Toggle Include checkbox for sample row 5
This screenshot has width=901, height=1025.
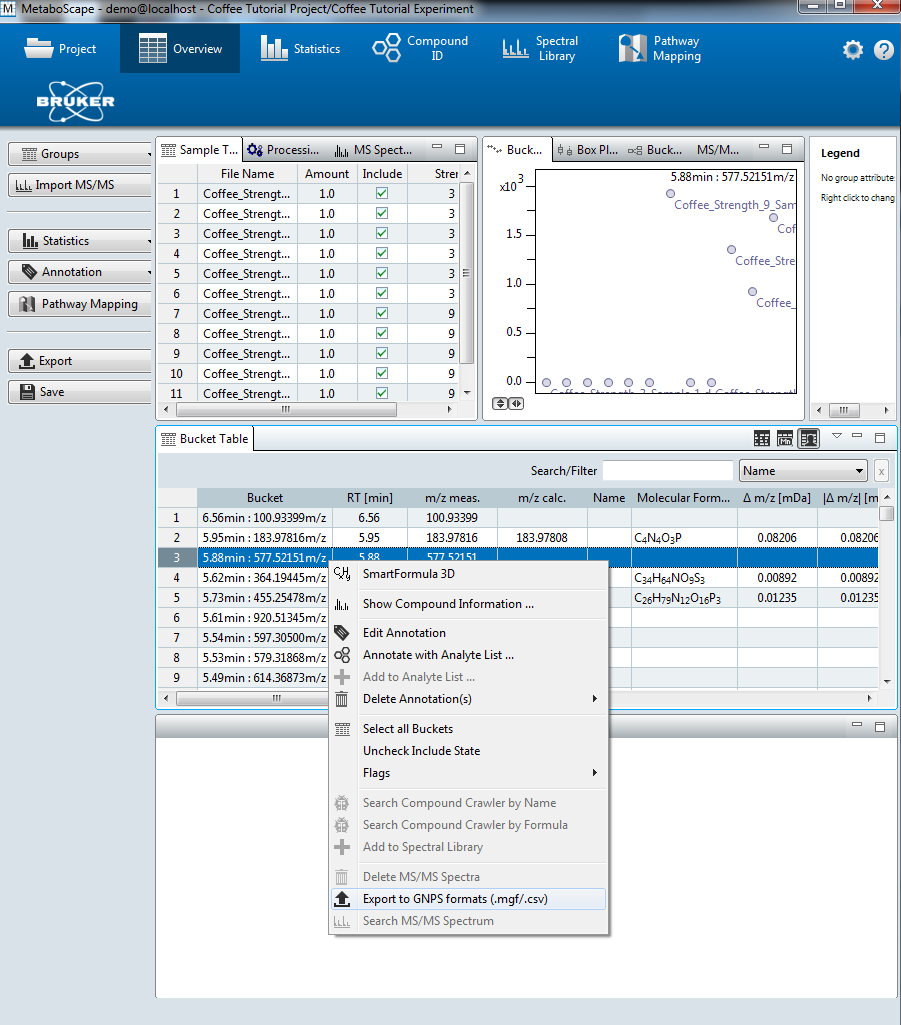click(382, 273)
